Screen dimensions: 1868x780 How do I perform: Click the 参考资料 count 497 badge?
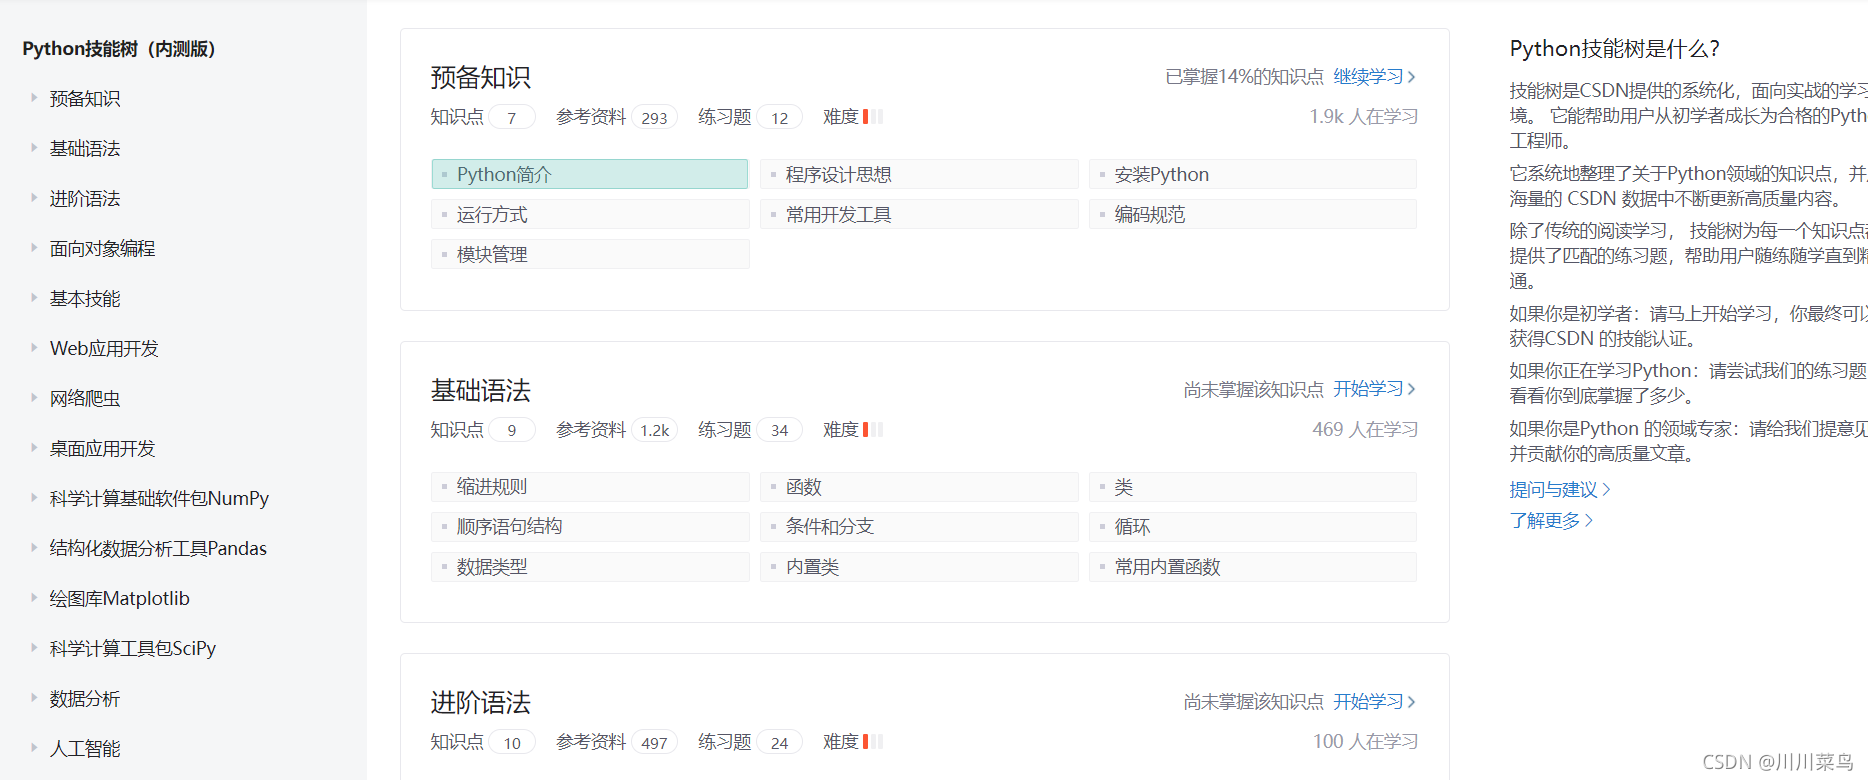coord(654,743)
